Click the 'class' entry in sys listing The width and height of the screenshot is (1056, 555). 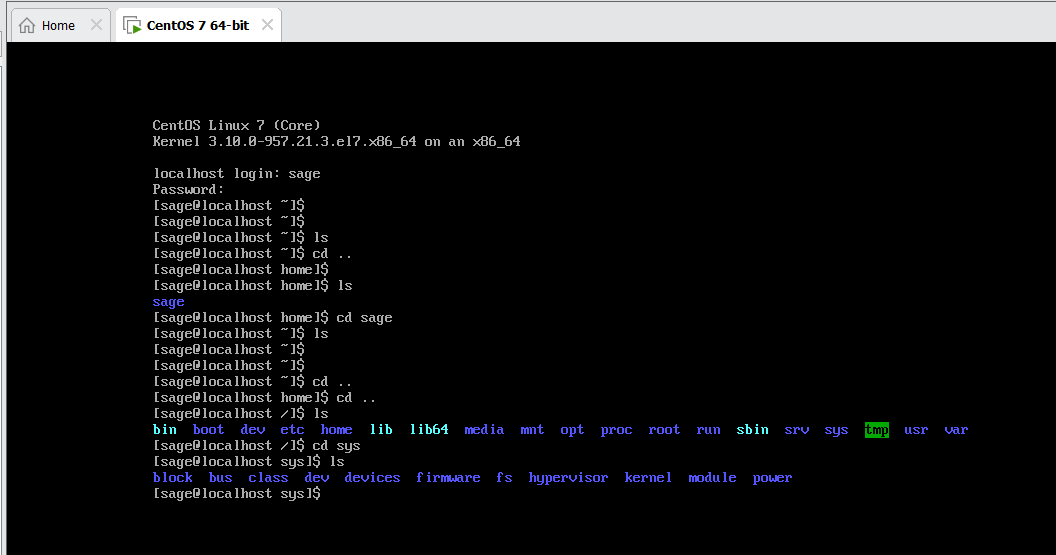268,478
